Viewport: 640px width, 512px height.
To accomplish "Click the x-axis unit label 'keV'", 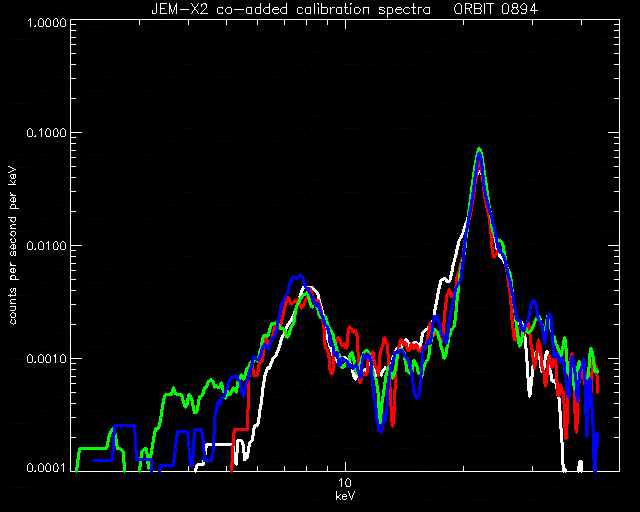I will point(345,496).
